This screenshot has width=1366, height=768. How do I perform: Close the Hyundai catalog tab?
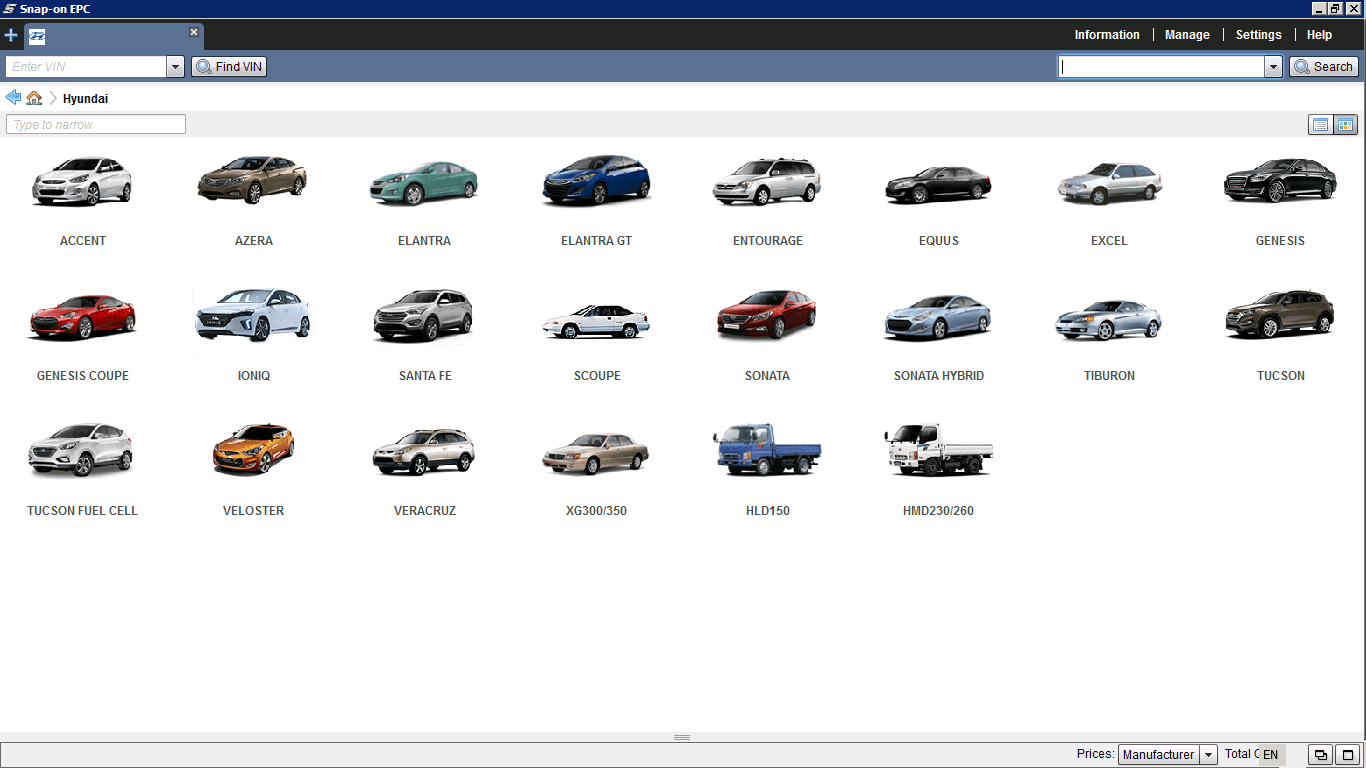[x=194, y=32]
